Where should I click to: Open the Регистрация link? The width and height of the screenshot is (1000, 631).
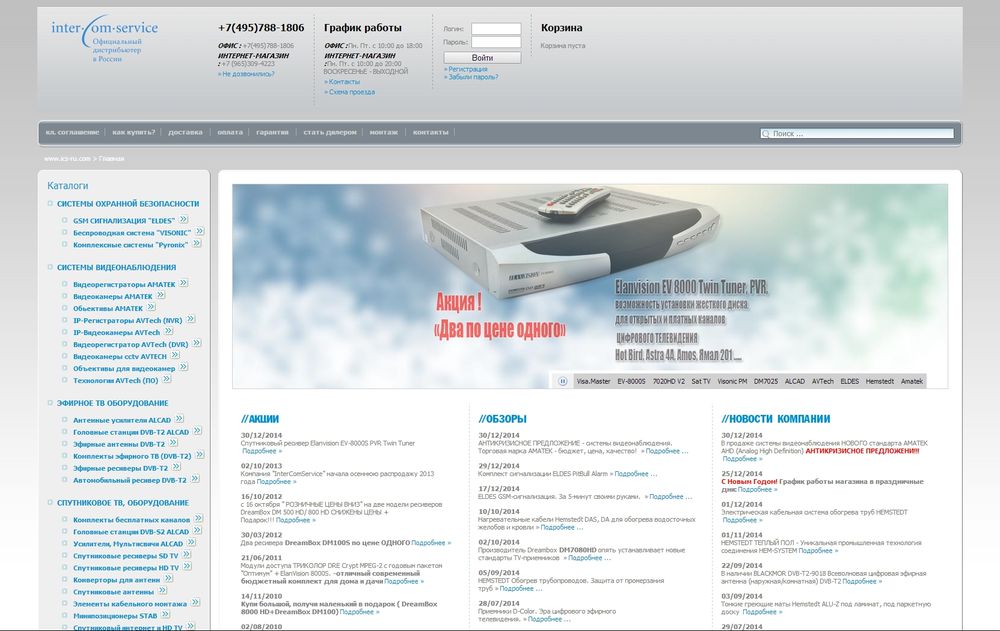click(x=466, y=69)
